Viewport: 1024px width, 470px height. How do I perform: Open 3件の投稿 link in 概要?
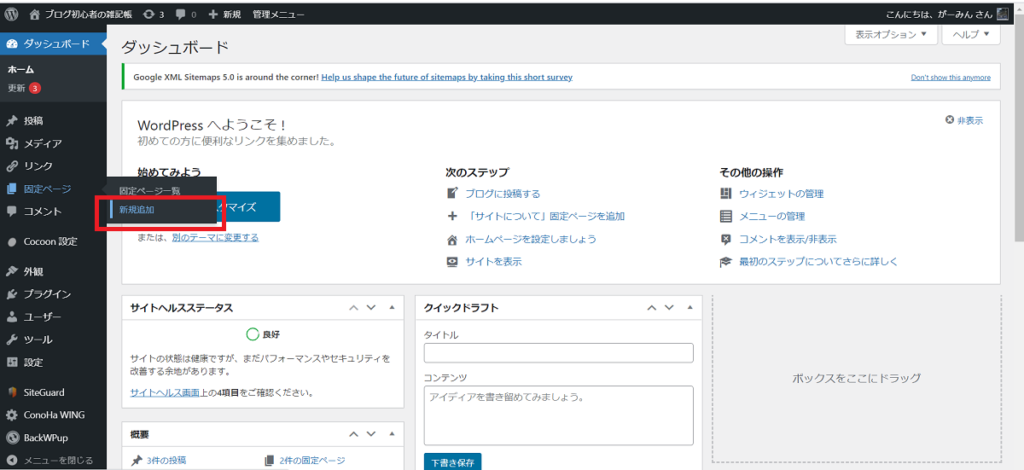point(166,461)
